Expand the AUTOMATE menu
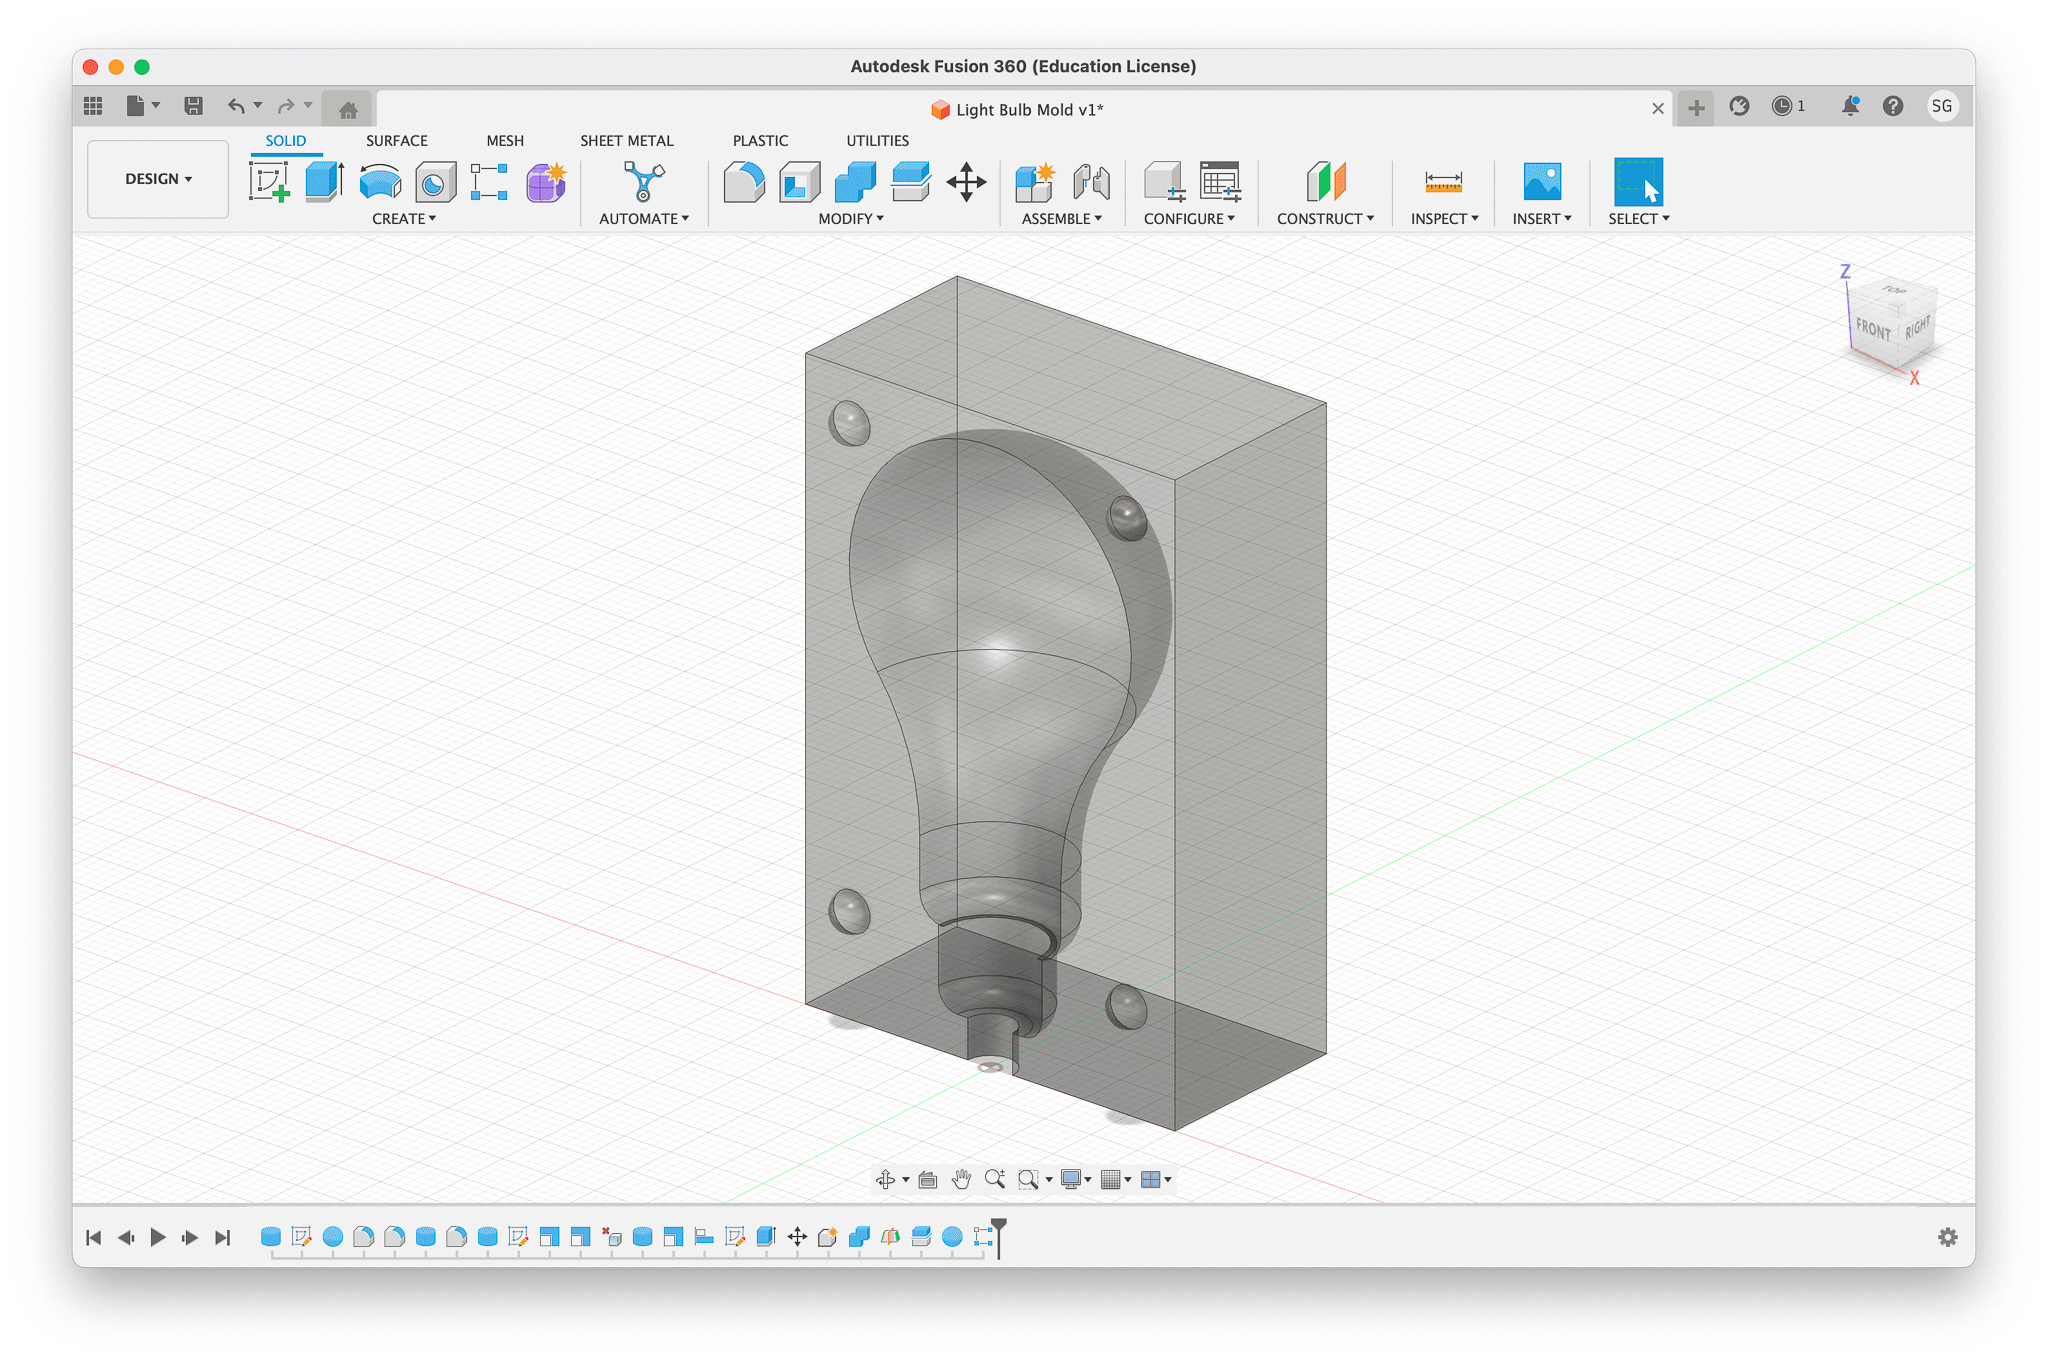 click(x=643, y=219)
